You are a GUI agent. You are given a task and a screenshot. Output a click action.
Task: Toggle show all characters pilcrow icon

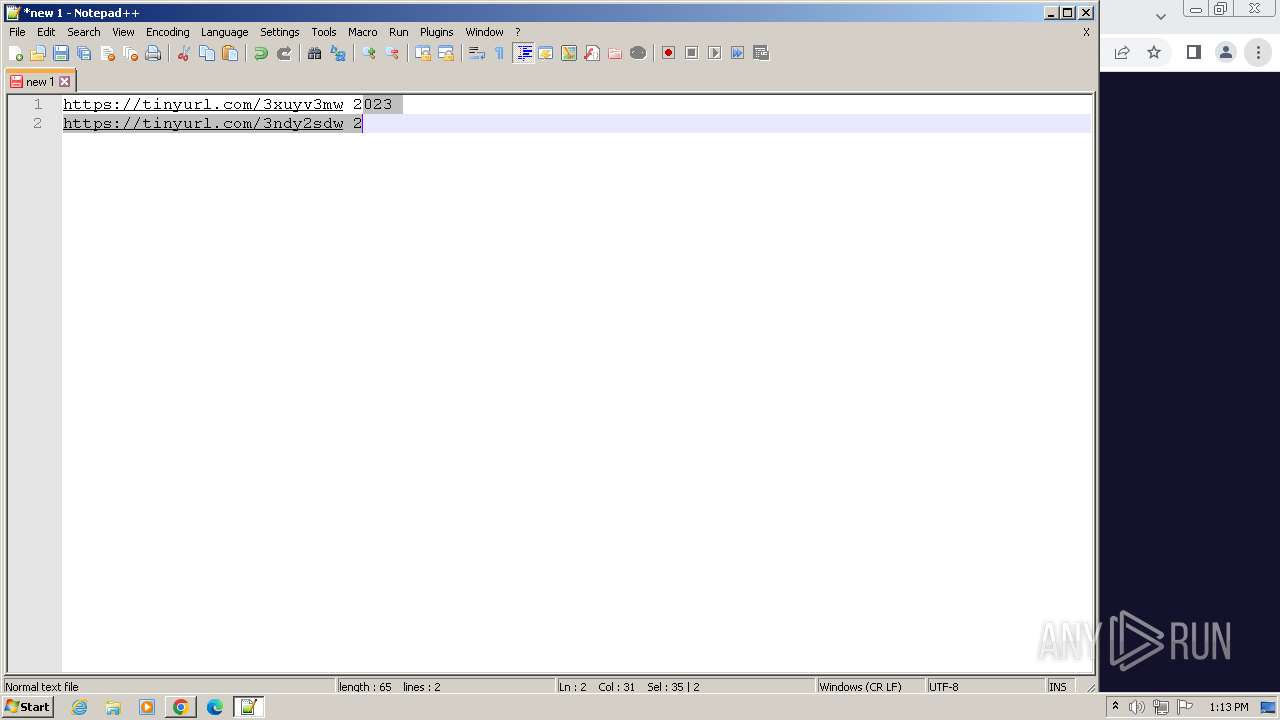pyautogui.click(x=499, y=53)
